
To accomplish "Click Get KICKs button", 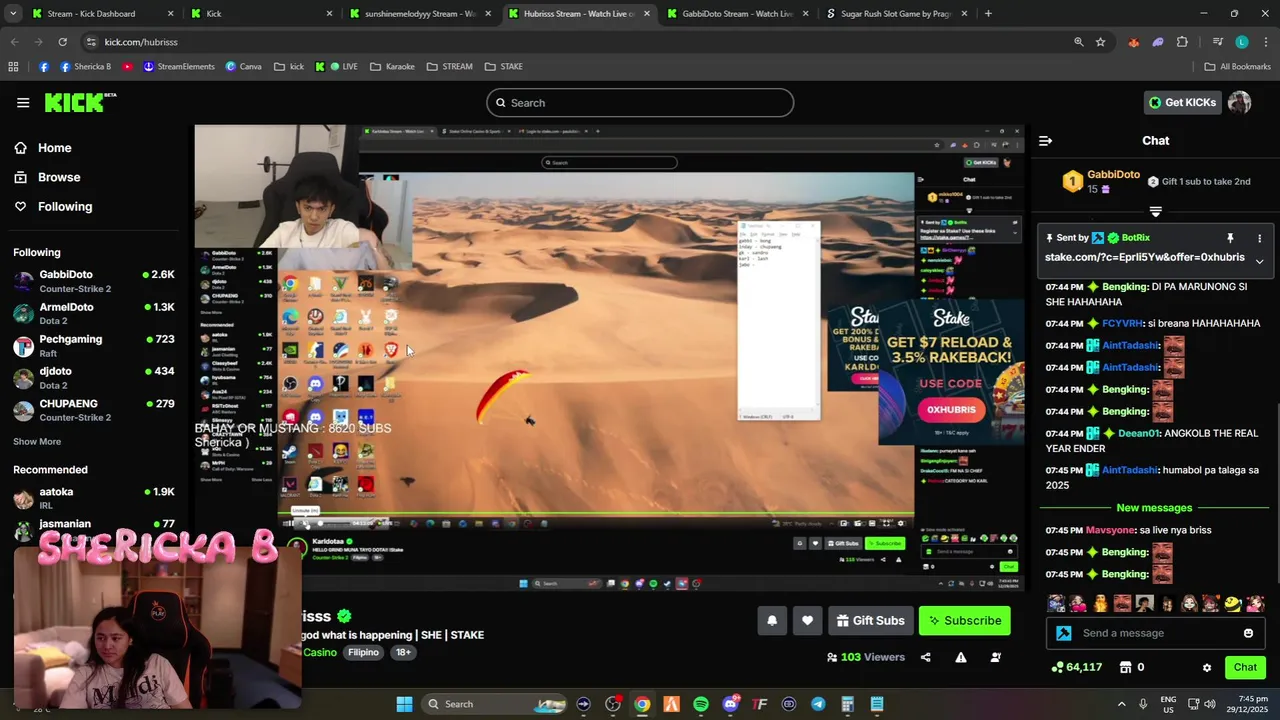I will (x=1182, y=102).
